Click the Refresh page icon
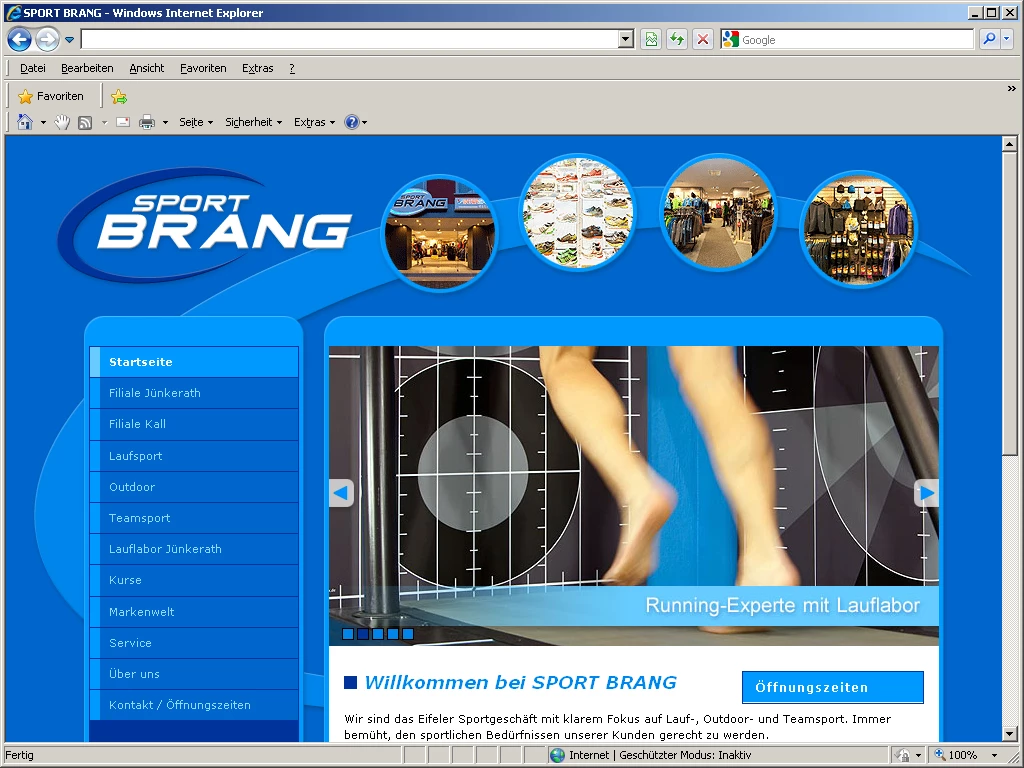Viewport: 1024px width, 768px height. [x=677, y=40]
